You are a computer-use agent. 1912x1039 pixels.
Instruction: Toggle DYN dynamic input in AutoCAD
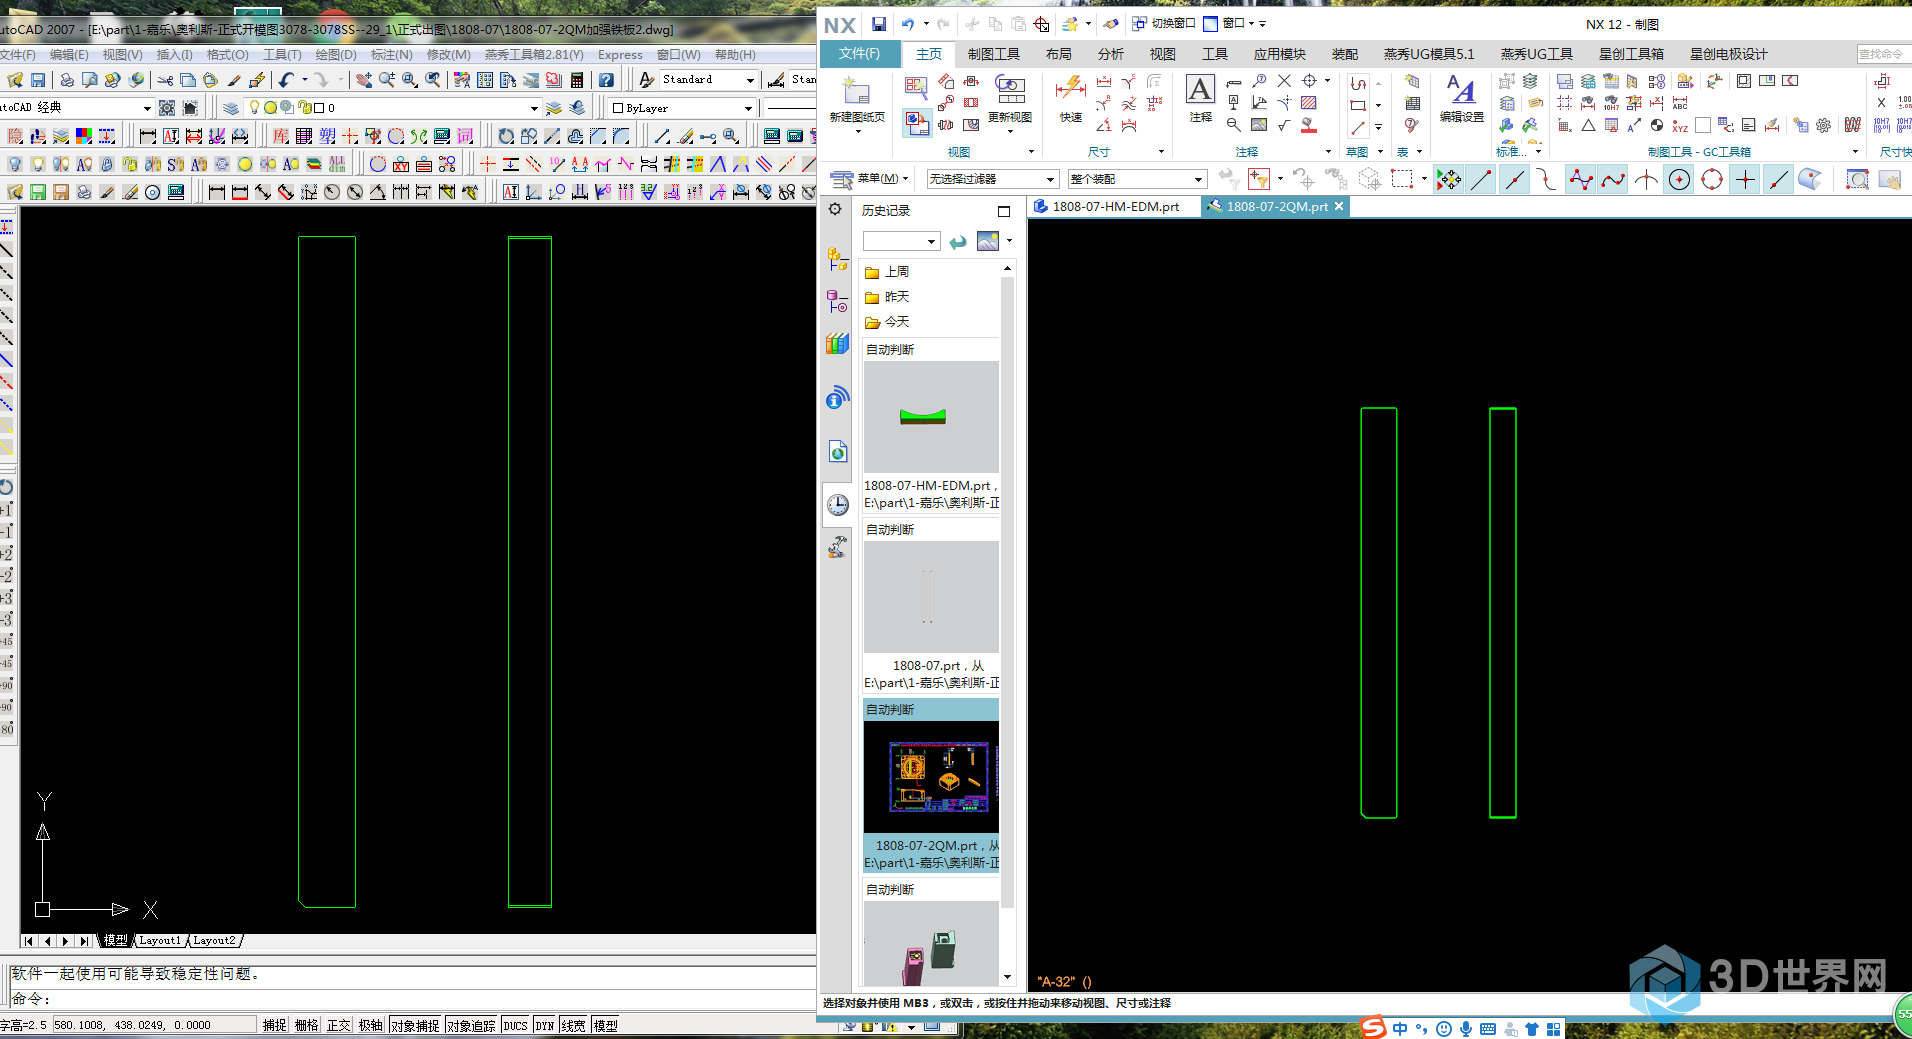point(544,1025)
